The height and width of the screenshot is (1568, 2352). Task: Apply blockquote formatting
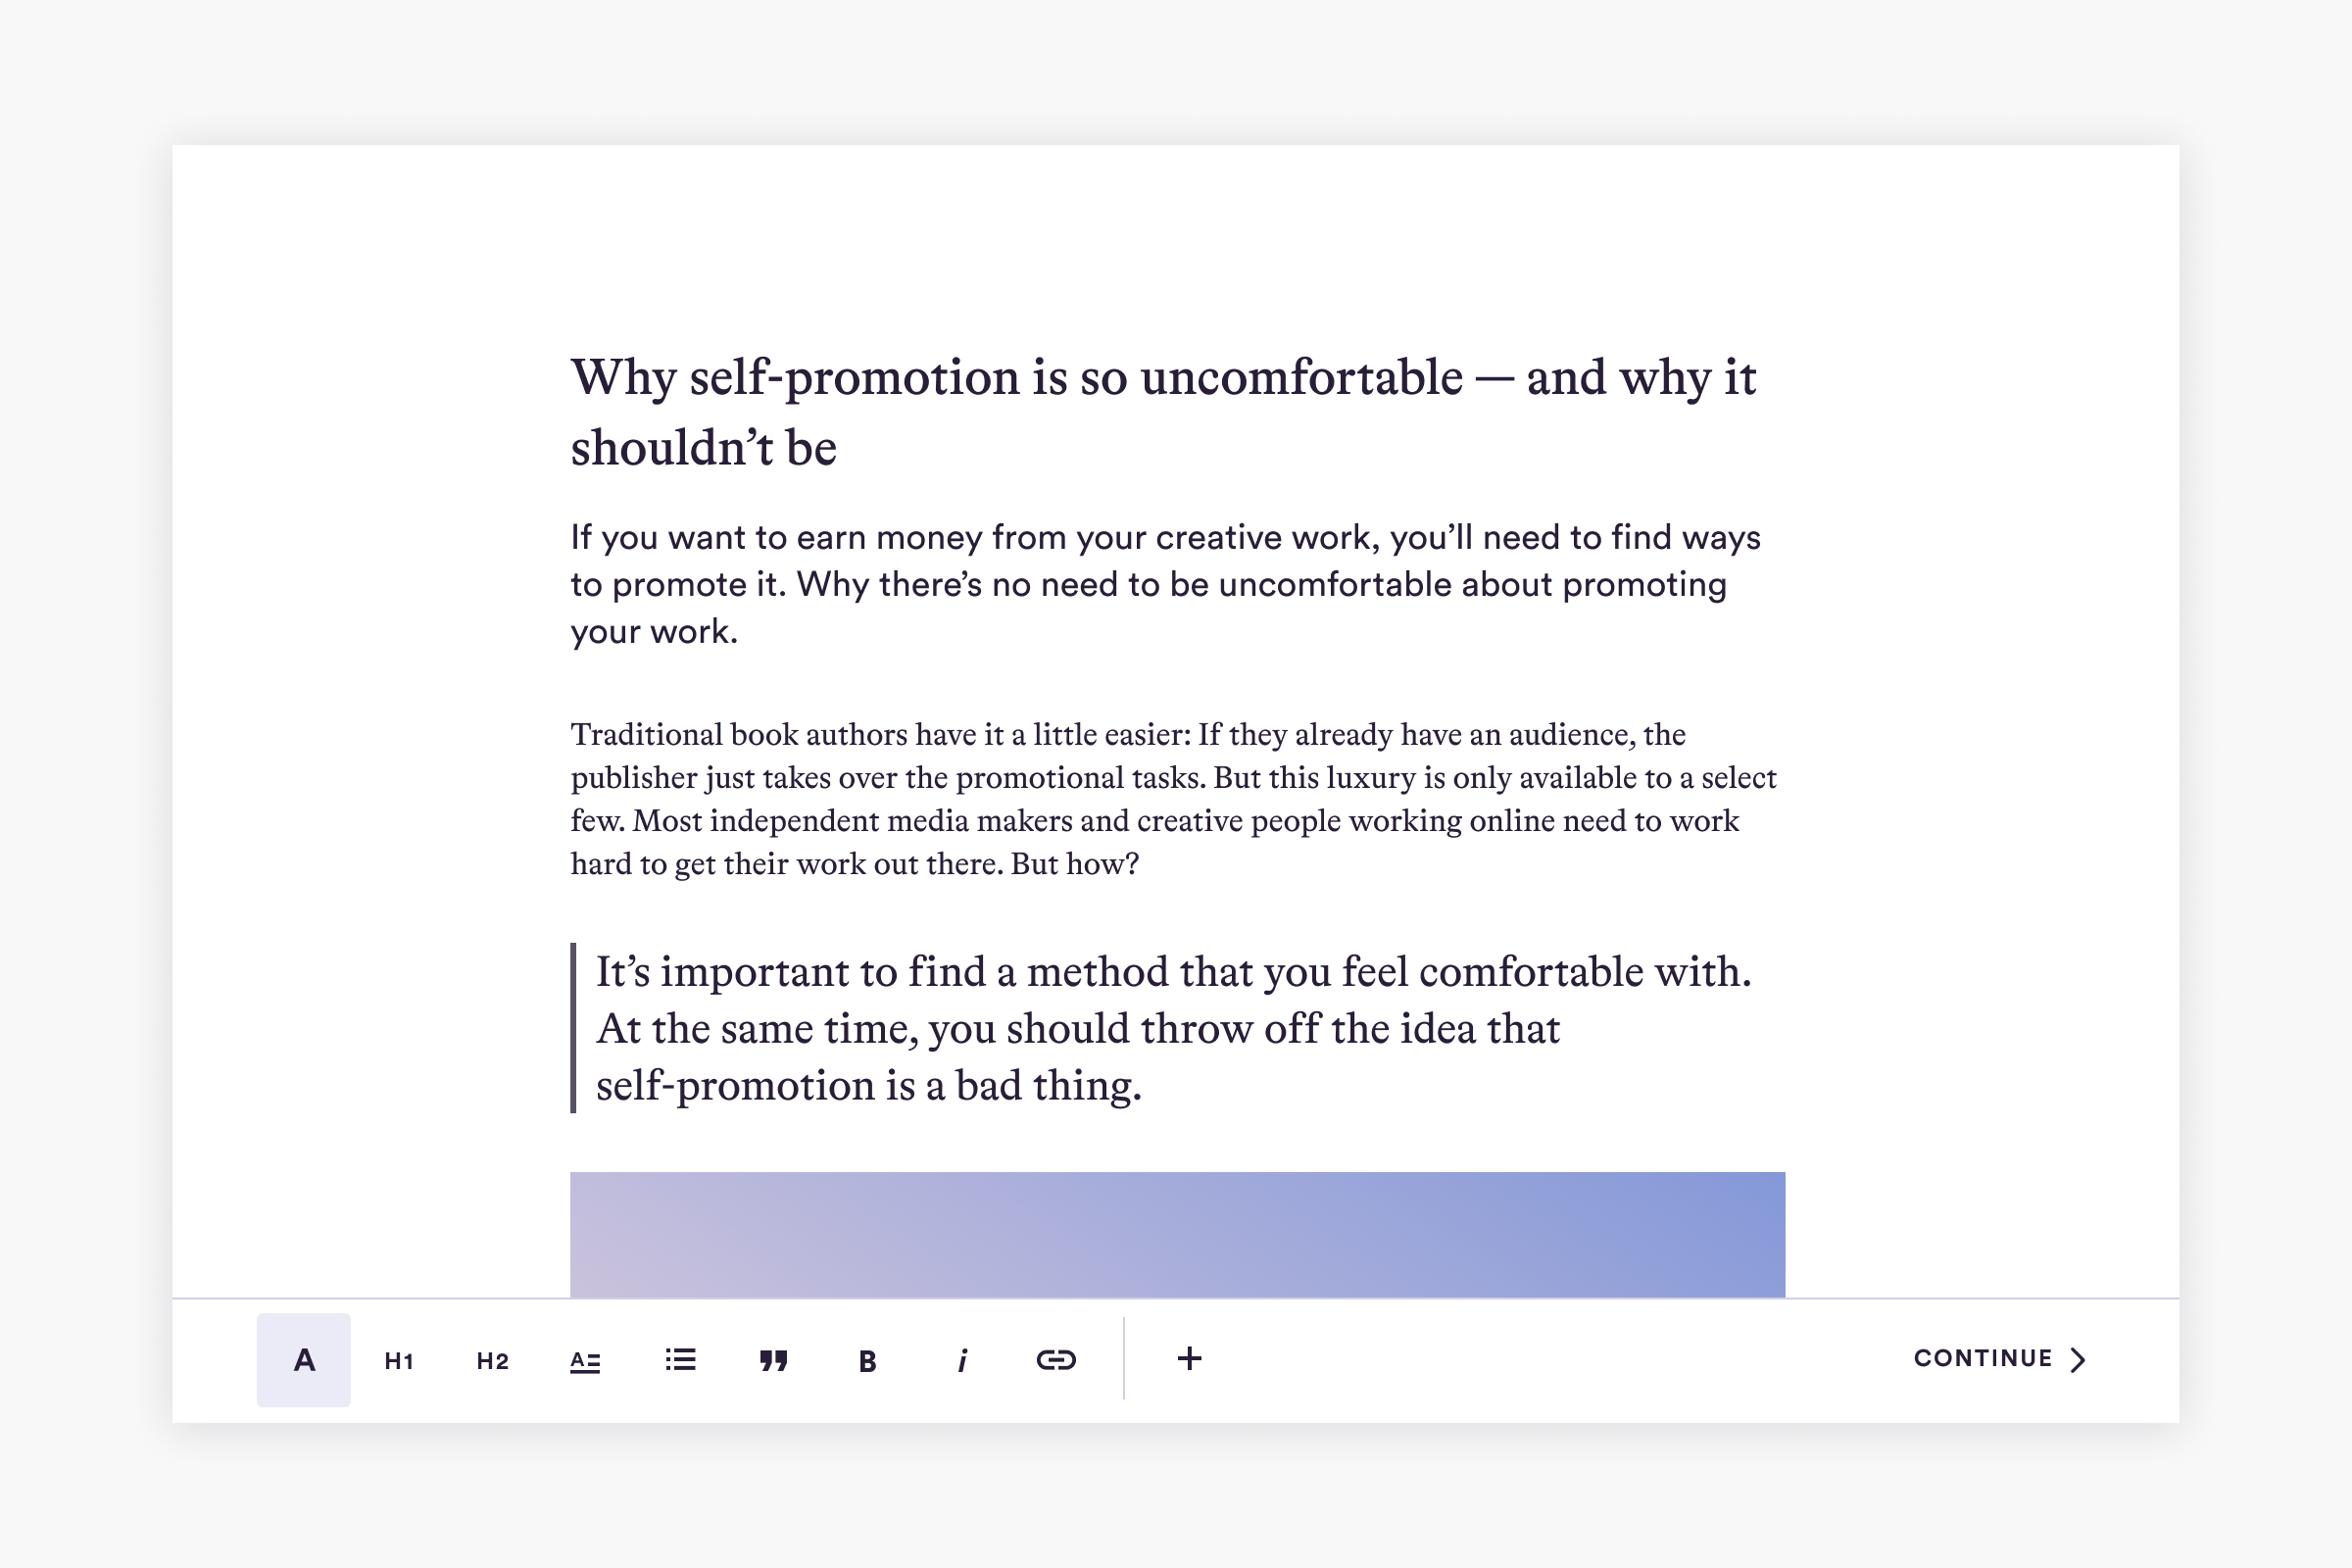pos(773,1360)
